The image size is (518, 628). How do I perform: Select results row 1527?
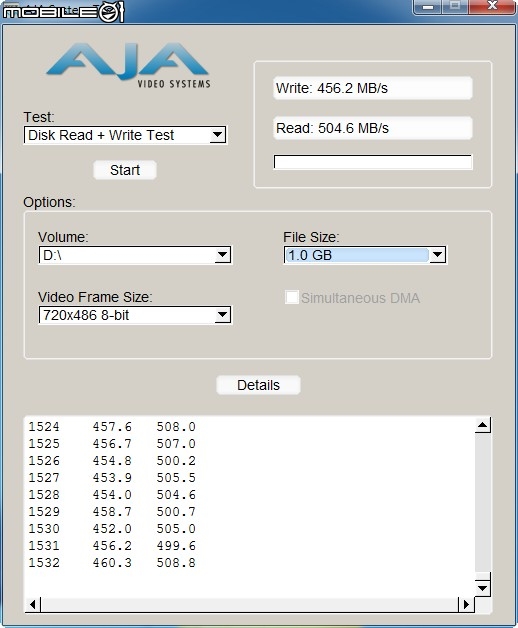coord(112,478)
